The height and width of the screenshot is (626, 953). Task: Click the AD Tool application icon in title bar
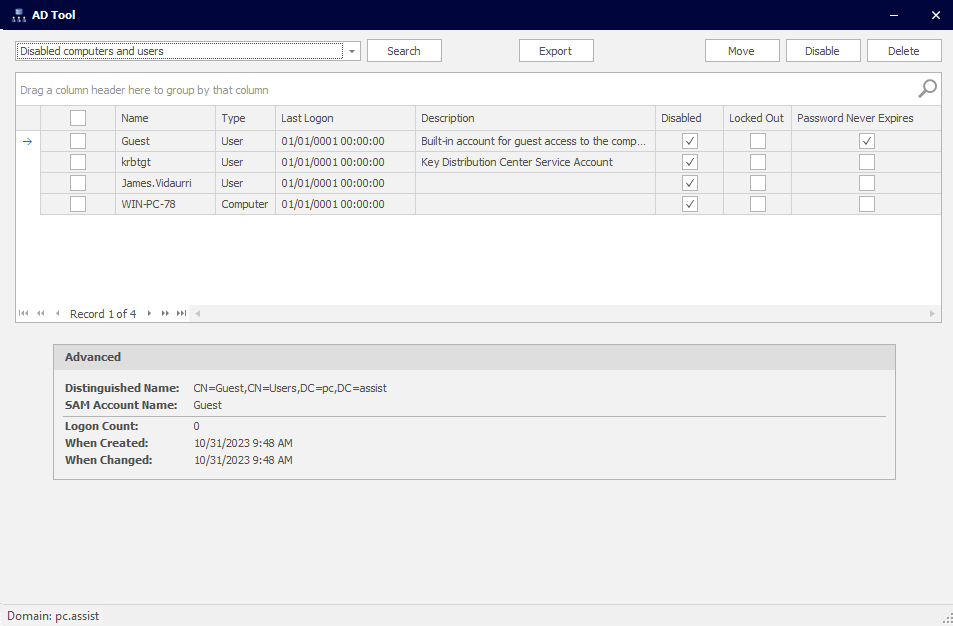coord(18,15)
